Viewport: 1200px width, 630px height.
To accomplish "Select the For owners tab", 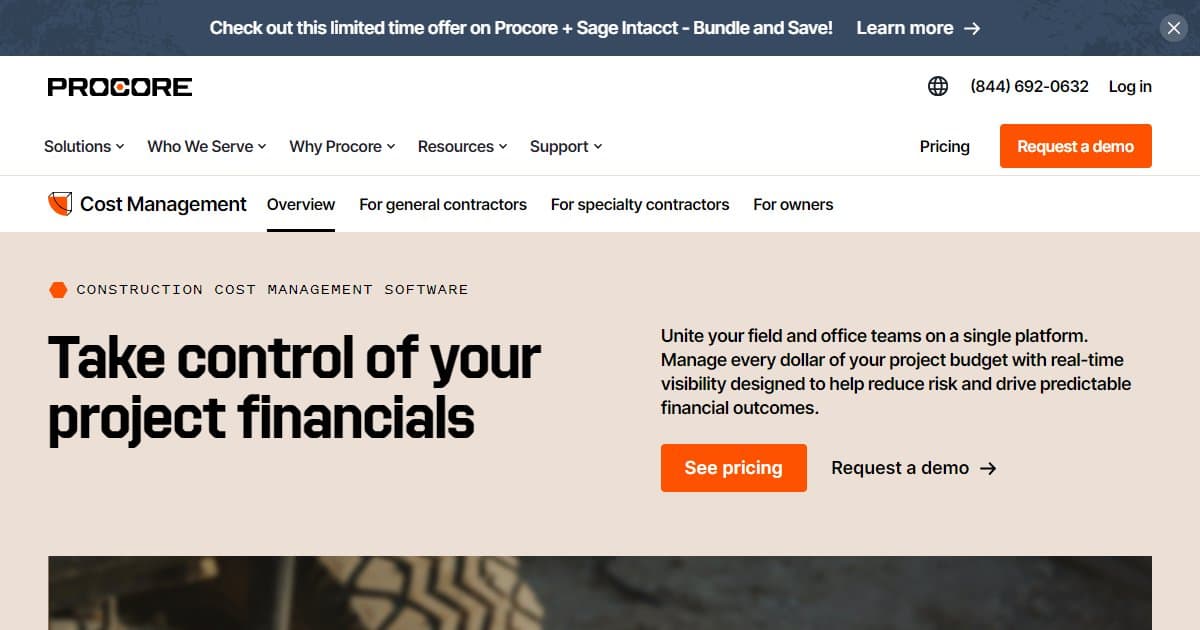I will pos(793,204).
